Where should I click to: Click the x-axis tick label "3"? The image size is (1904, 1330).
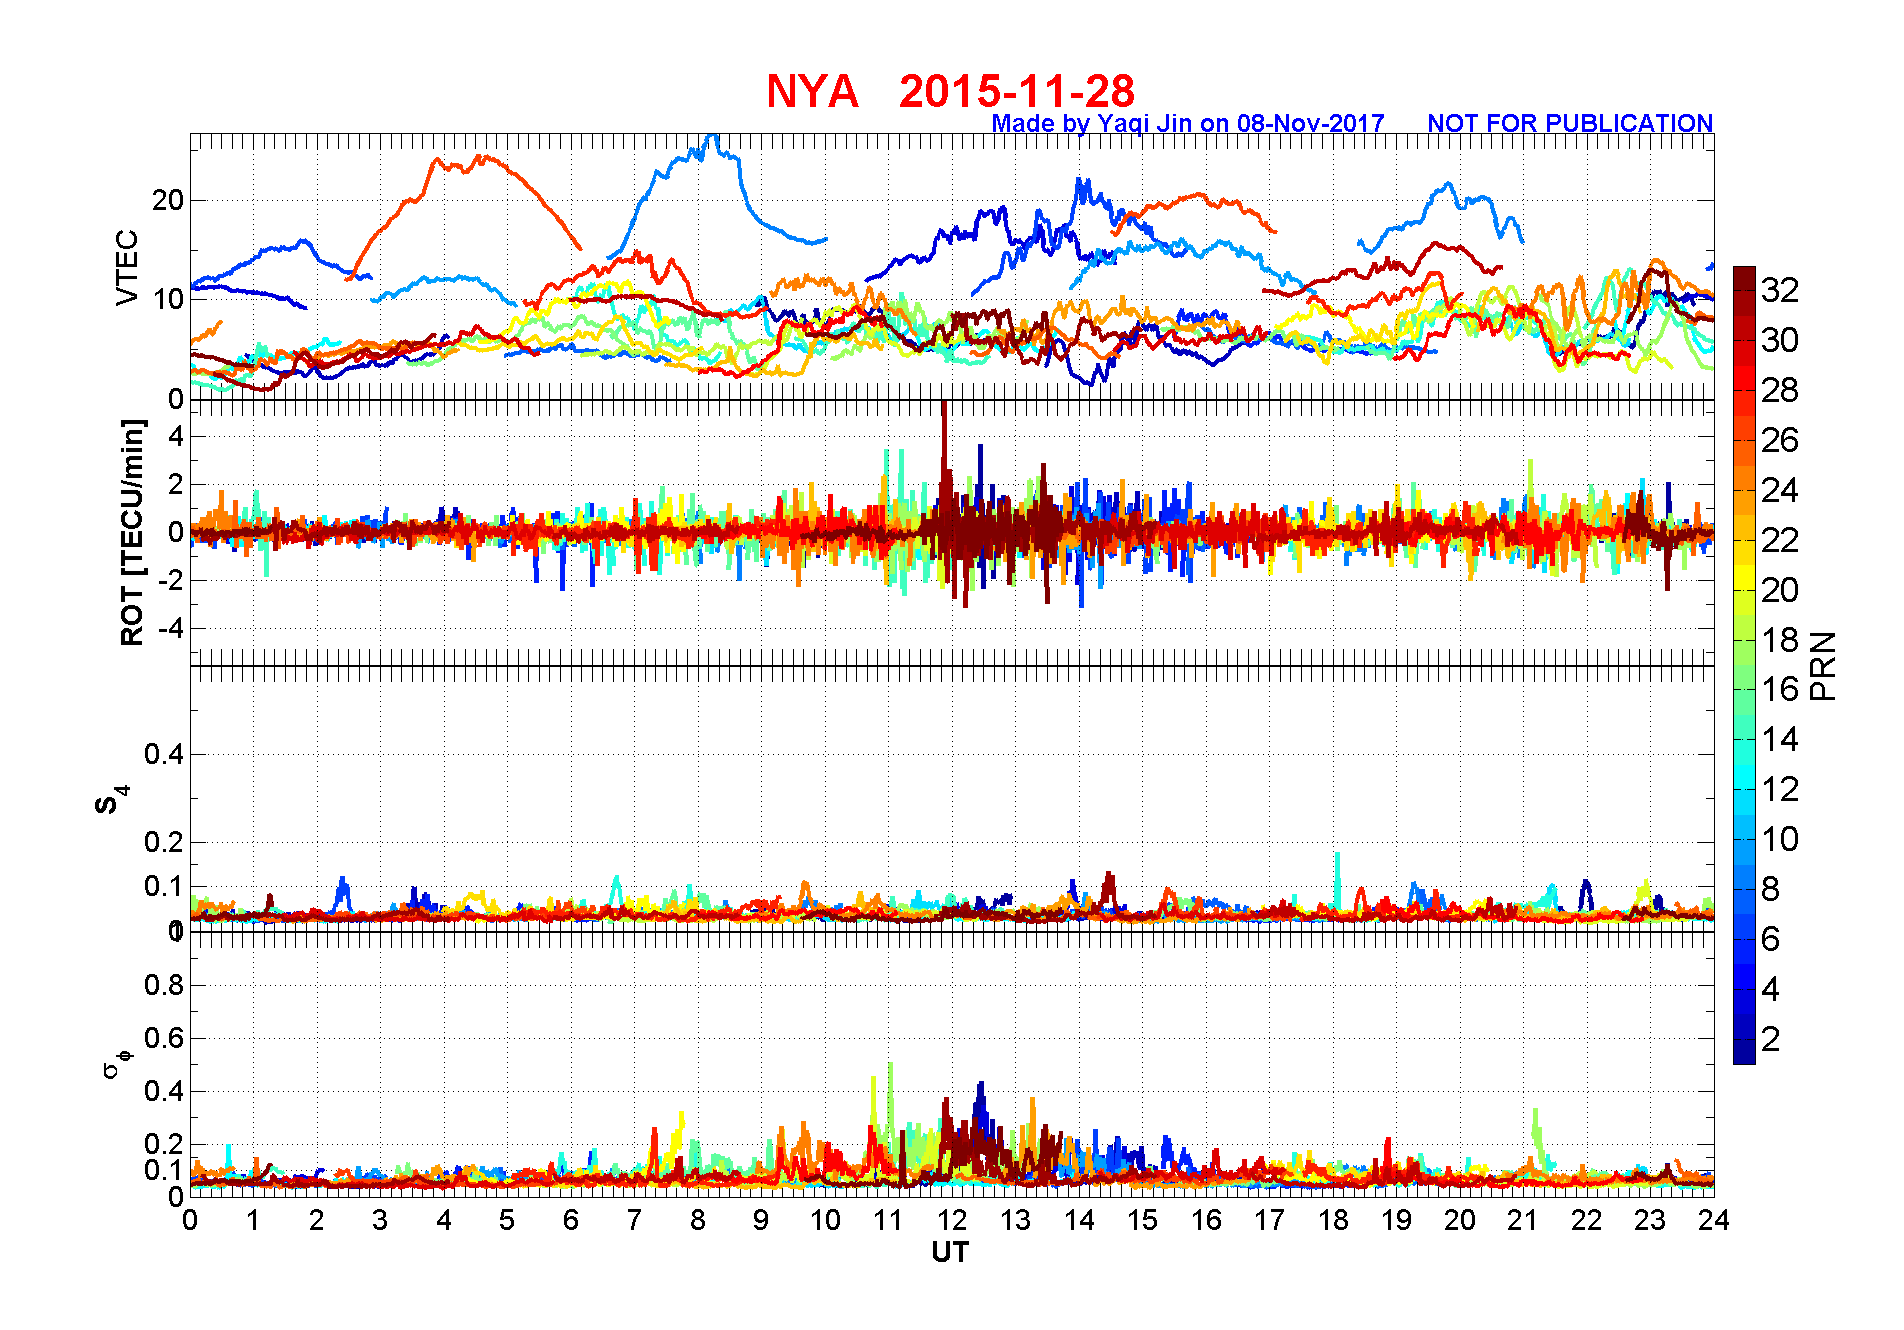pyautogui.click(x=380, y=1220)
